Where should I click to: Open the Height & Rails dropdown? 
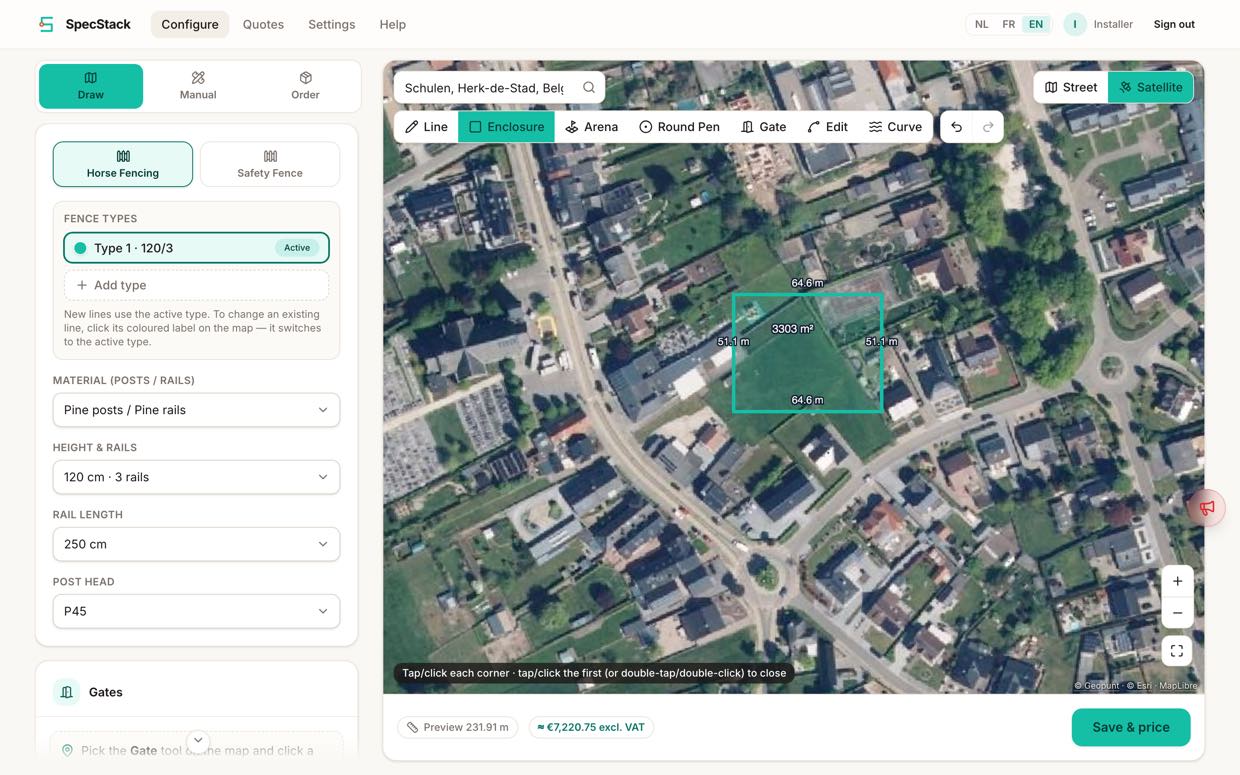click(196, 477)
